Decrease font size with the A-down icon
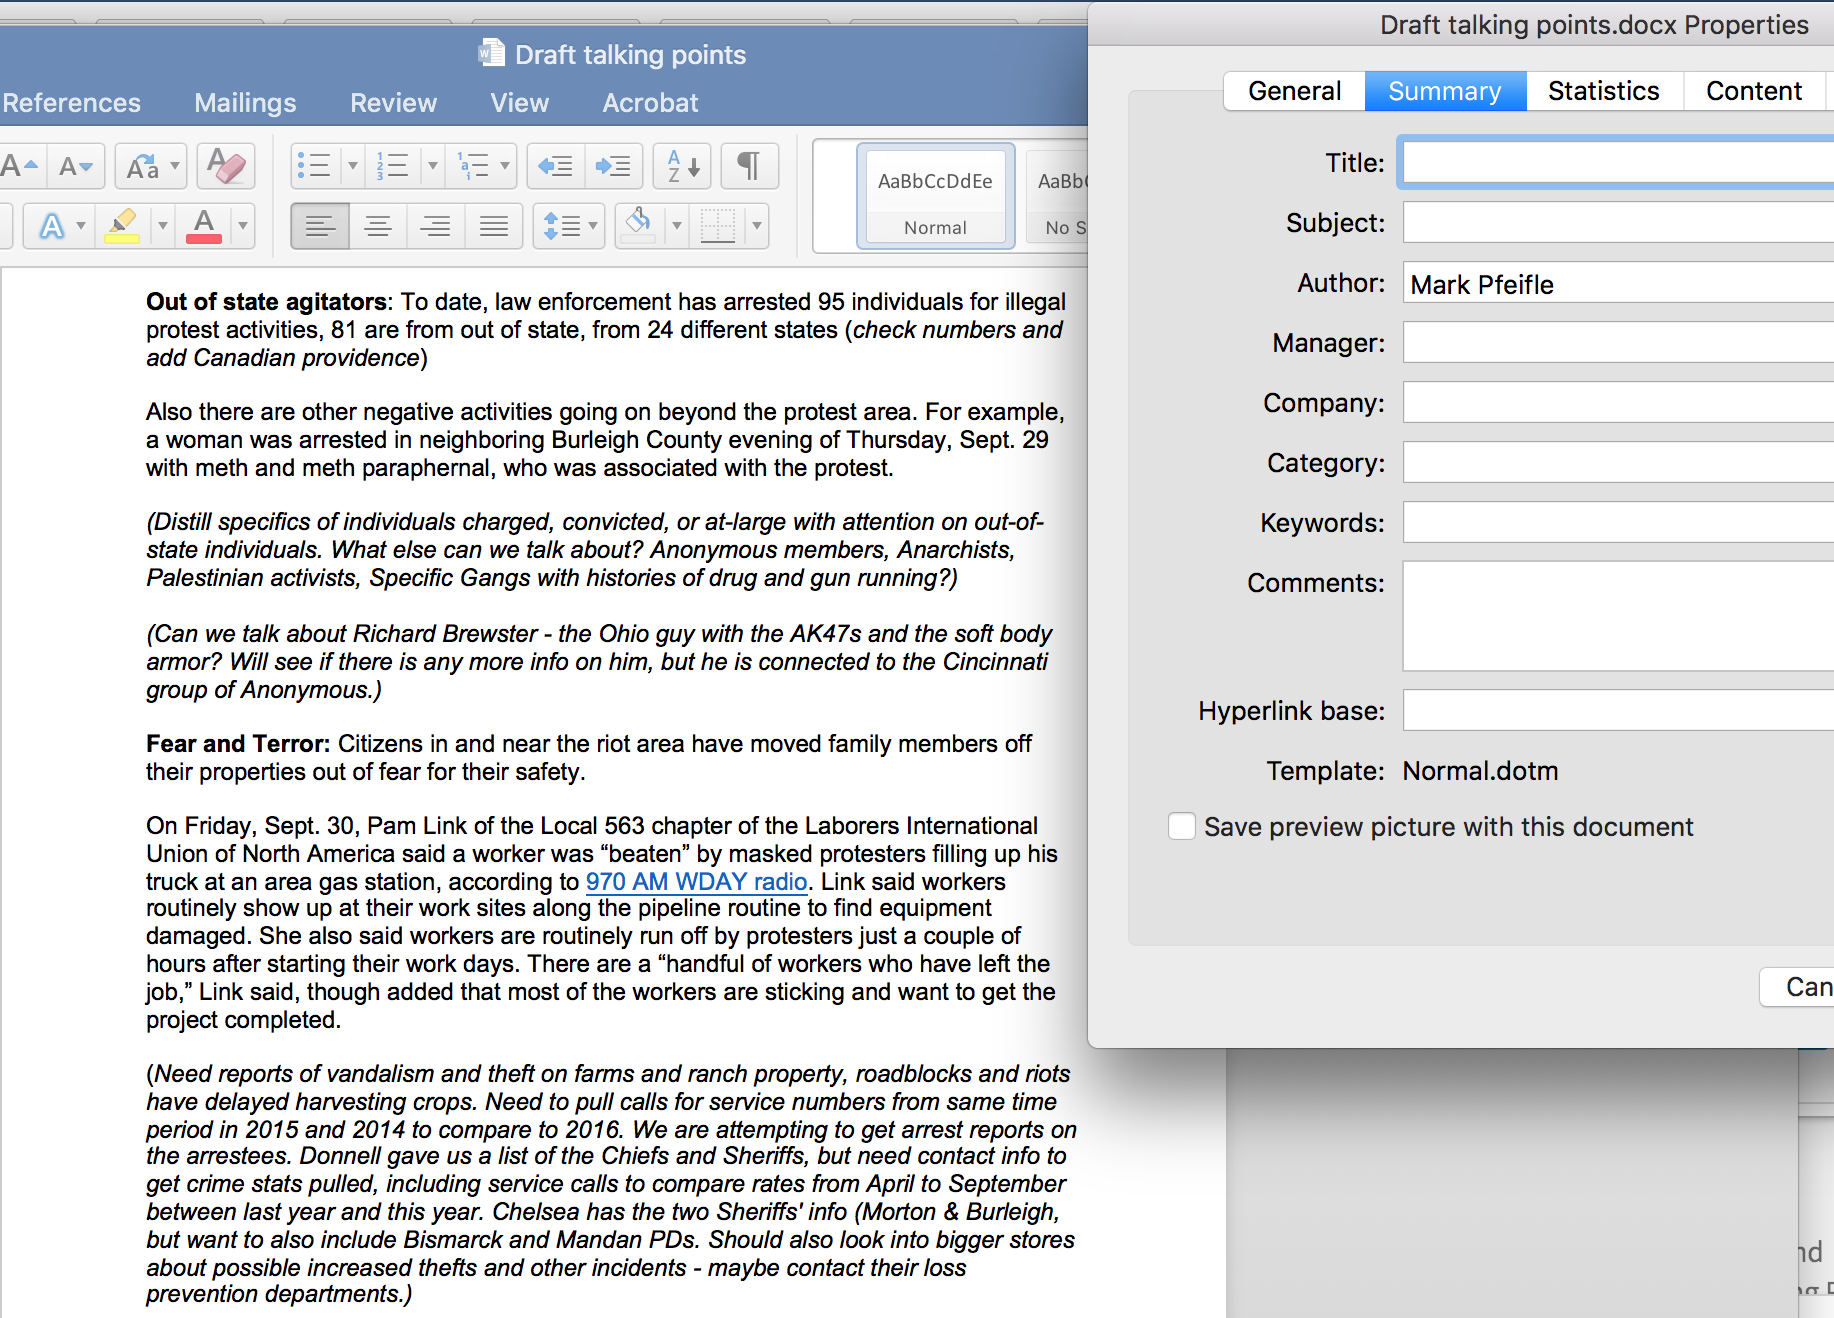This screenshot has height=1318, width=1834. (x=75, y=166)
